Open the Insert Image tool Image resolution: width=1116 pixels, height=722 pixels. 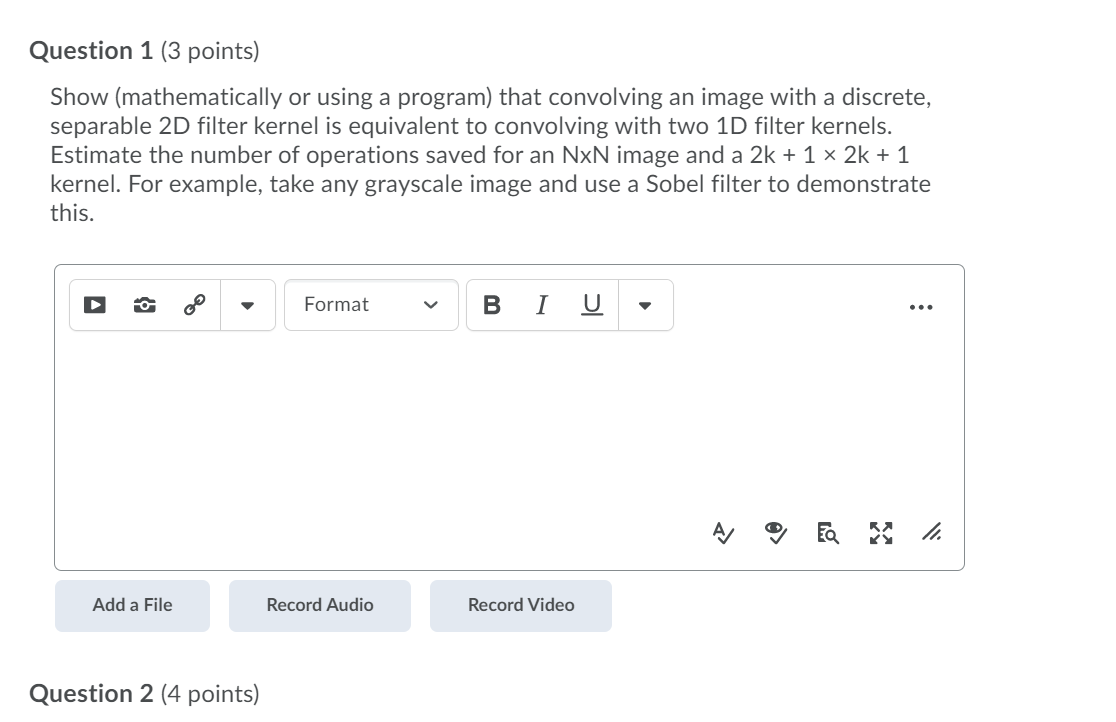pos(144,305)
